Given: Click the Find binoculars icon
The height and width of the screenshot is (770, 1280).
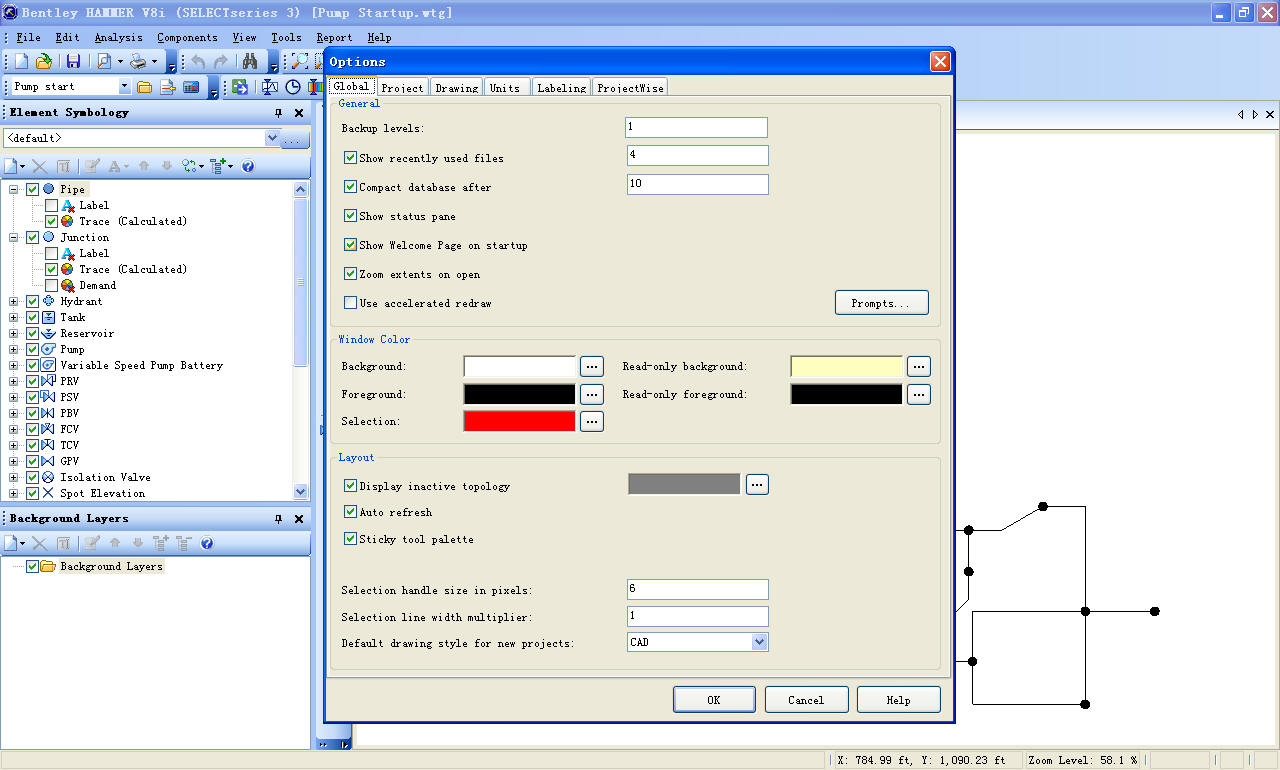Looking at the screenshot, I should pyautogui.click(x=250, y=62).
